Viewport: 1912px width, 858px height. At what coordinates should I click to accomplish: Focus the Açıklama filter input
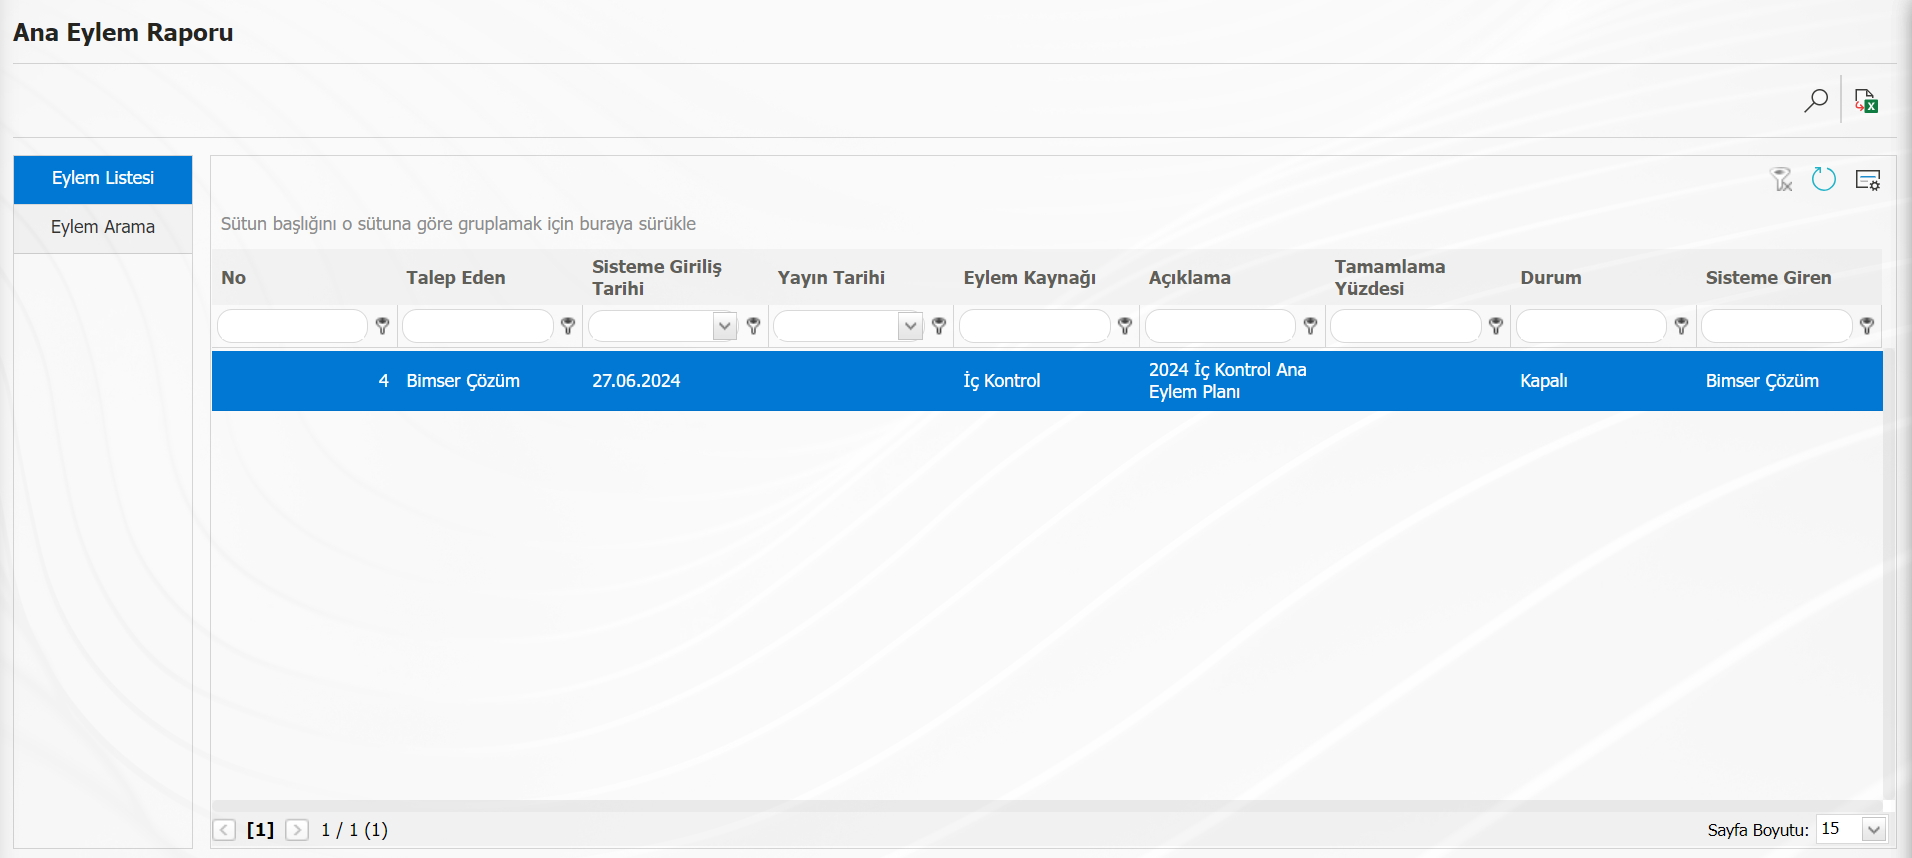(x=1220, y=326)
